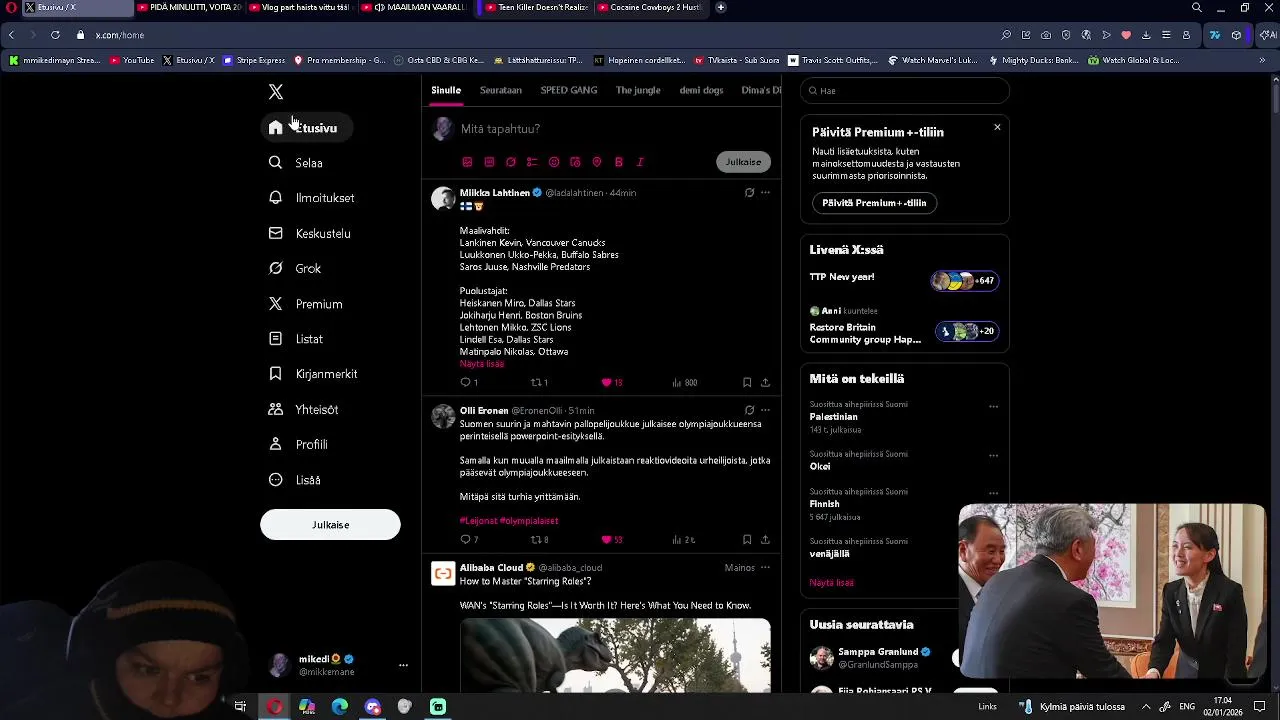Open Profiili in the sidebar
The width and height of the screenshot is (1280, 720).
298,444
